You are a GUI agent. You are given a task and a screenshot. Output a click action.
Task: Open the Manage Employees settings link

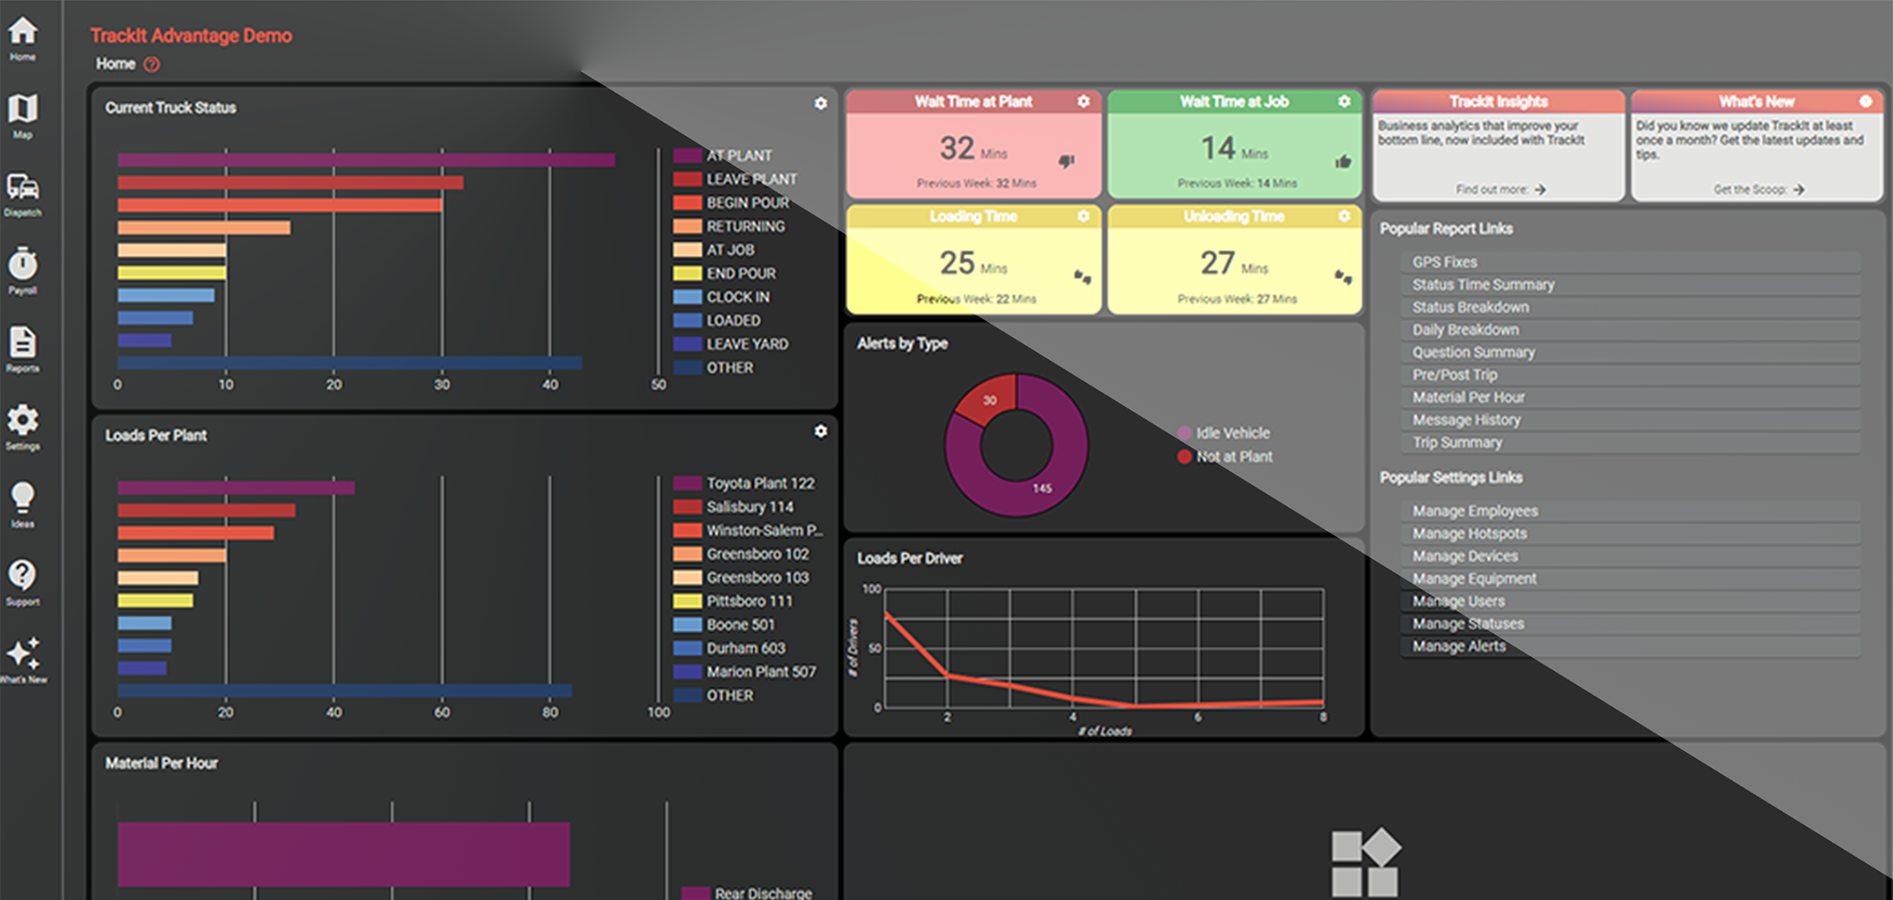click(1474, 511)
